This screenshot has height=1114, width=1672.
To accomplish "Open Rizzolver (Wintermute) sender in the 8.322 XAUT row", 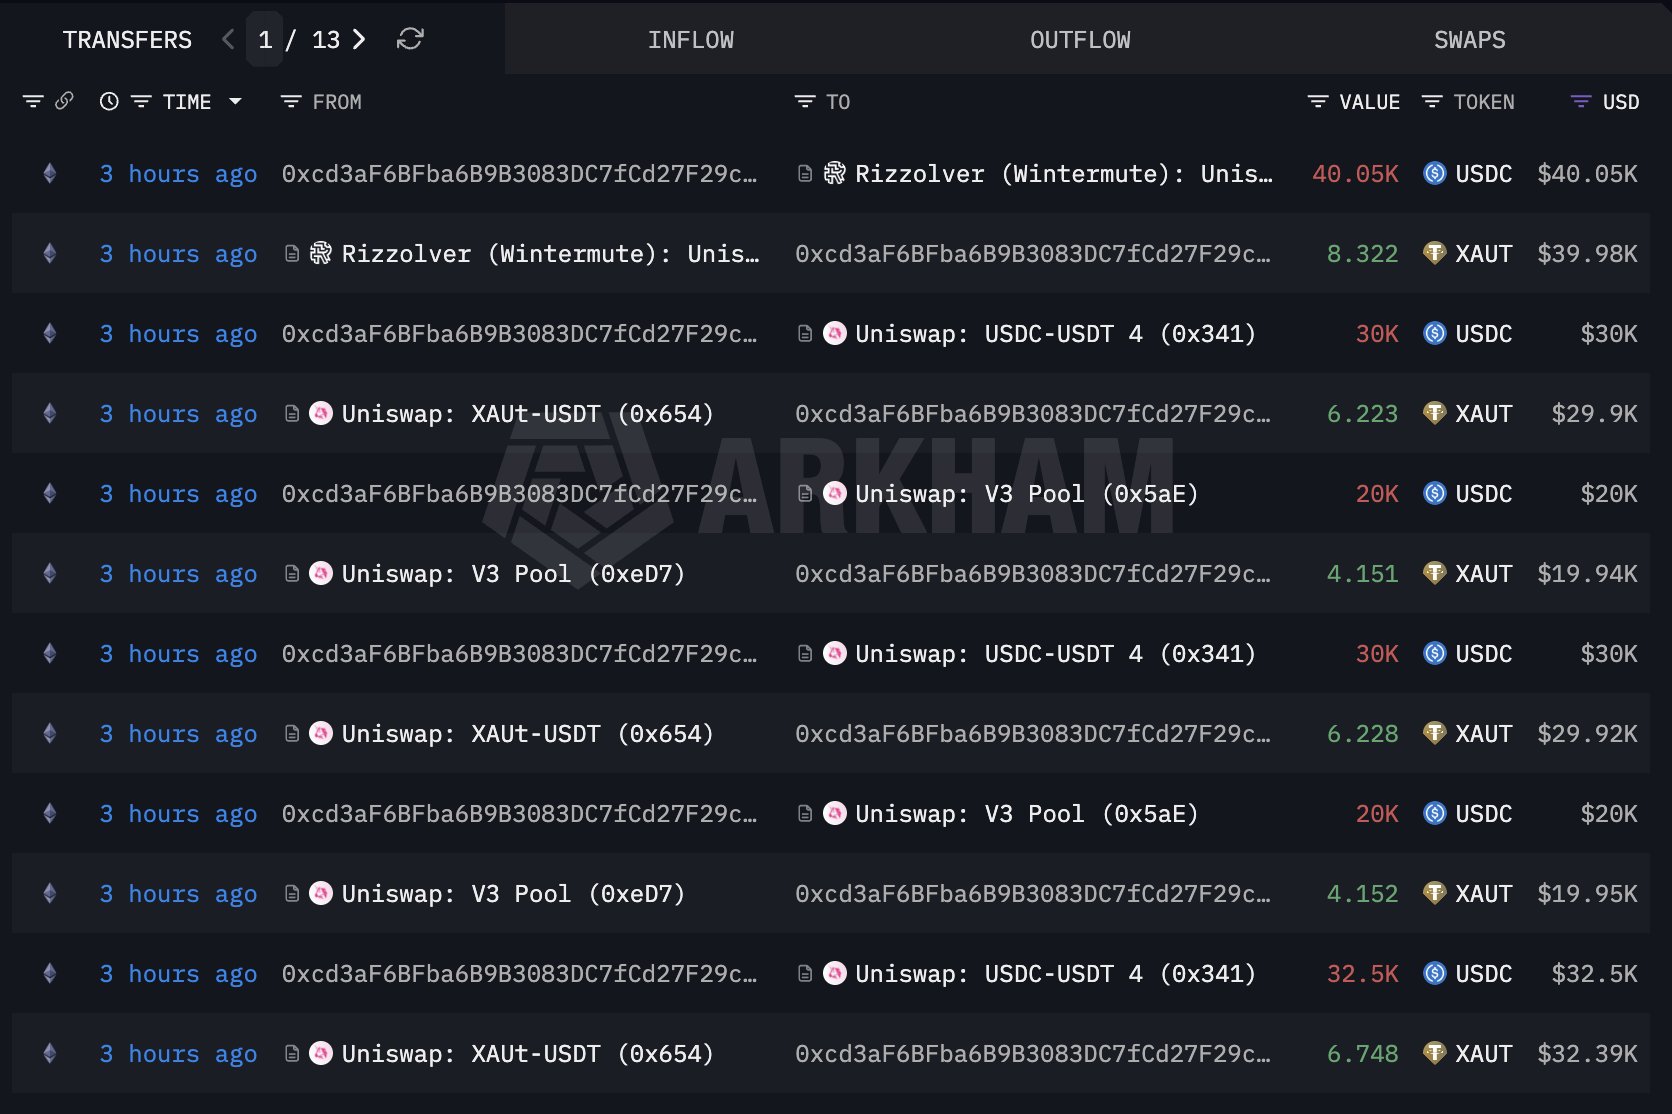I will click(550, 254).
